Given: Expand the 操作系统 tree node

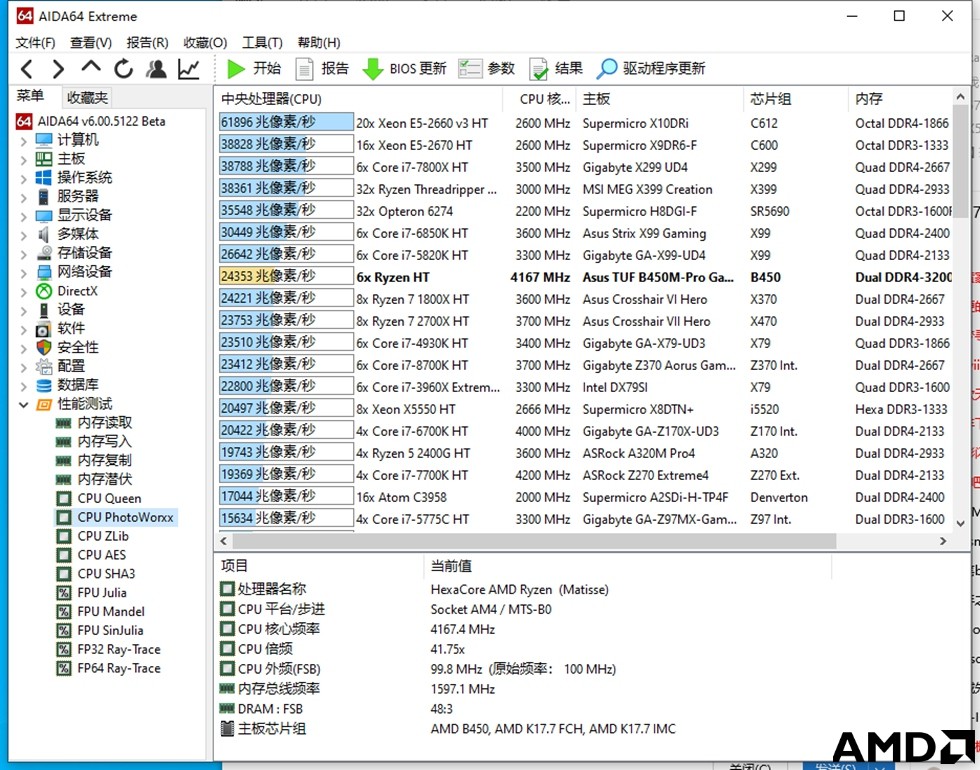Looking at the screenshot, I should (24, 178).
